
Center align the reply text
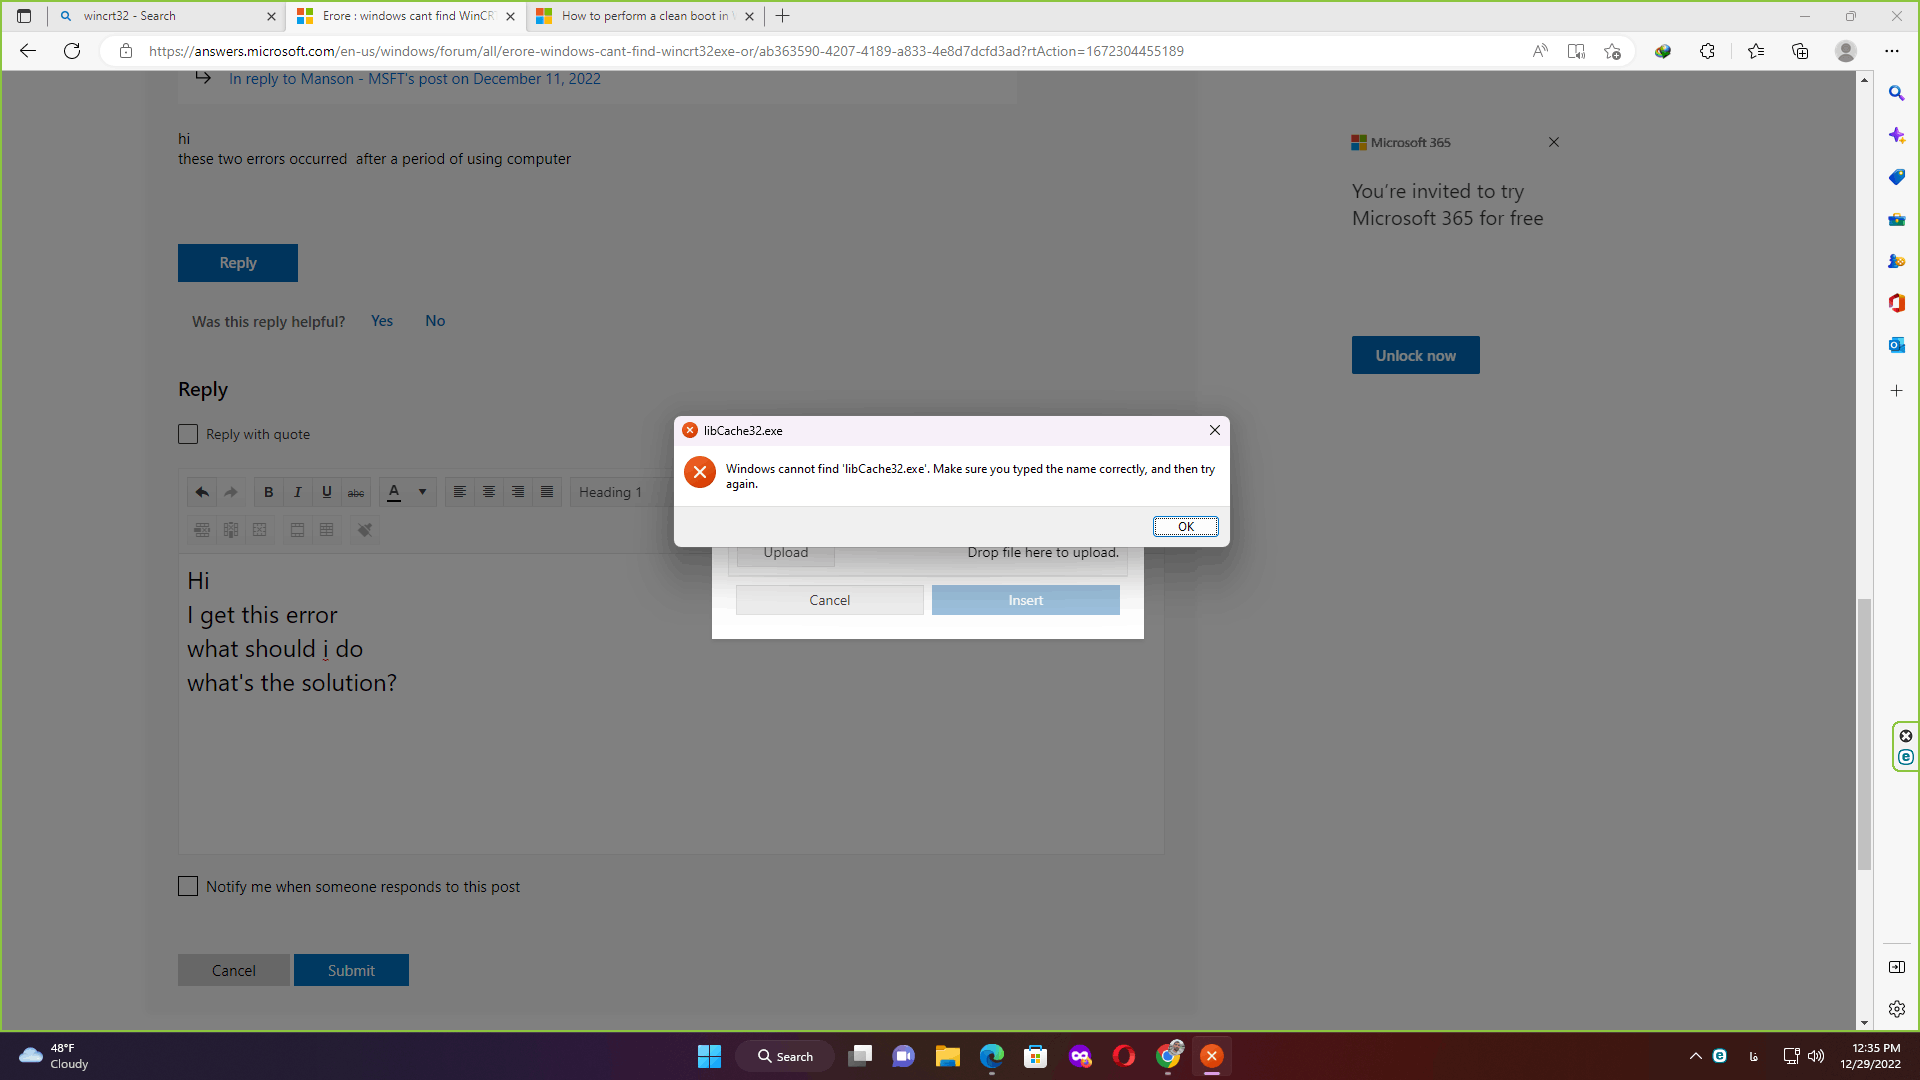[488, 492]
